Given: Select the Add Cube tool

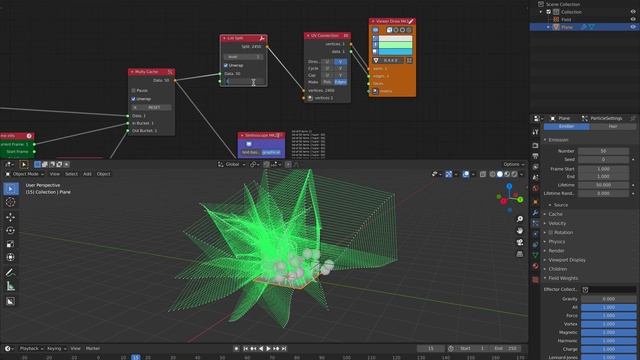Looking at the screenshot, I should tap(11, 301).
